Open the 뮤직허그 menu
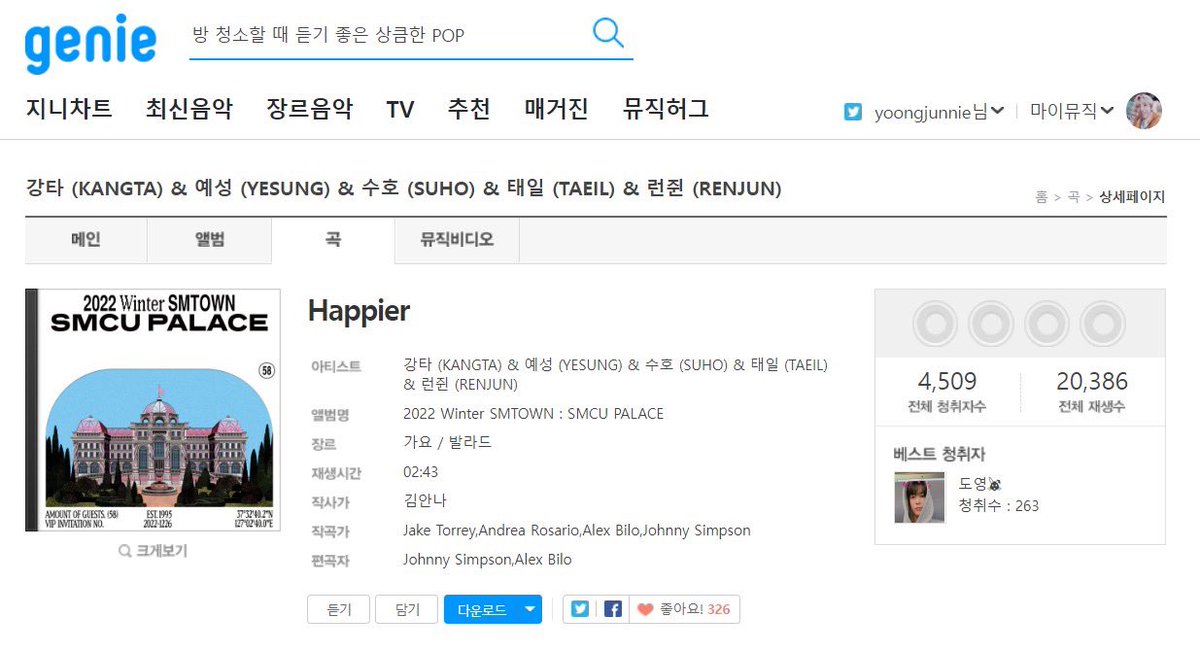The width and height of the screenshot is (1200, 651). click(665, 109)
